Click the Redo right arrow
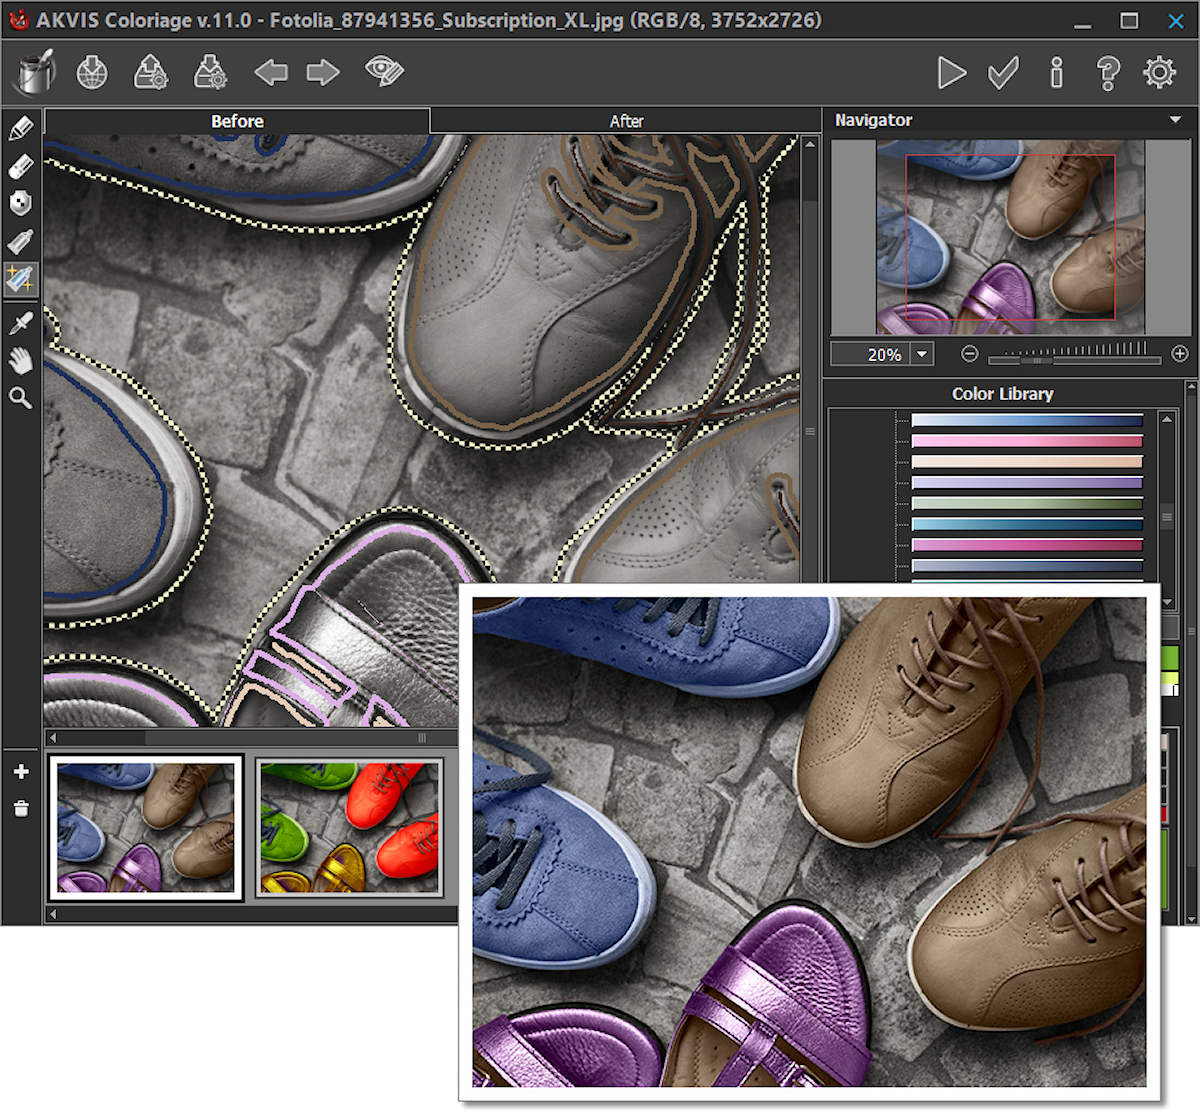This screenshot has height=1112, width=1200. (322, 72)
